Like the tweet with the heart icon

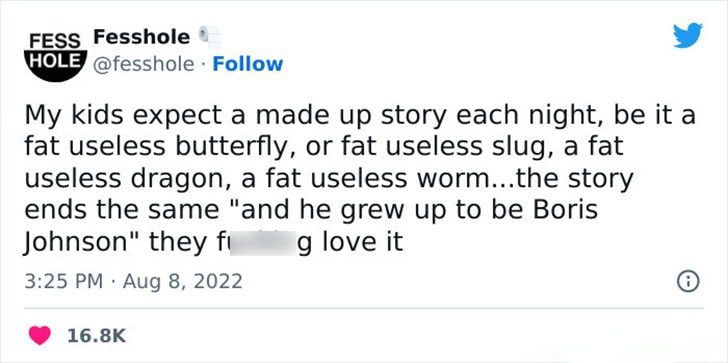click(x=40, y=336)
